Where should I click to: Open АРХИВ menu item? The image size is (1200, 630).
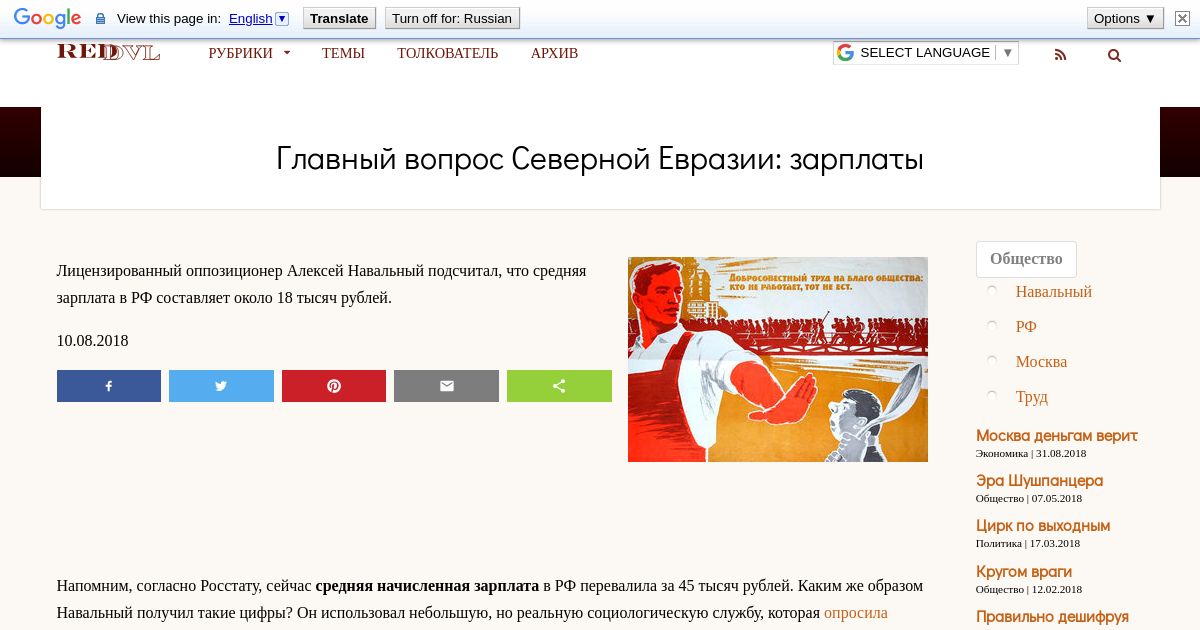554,53
